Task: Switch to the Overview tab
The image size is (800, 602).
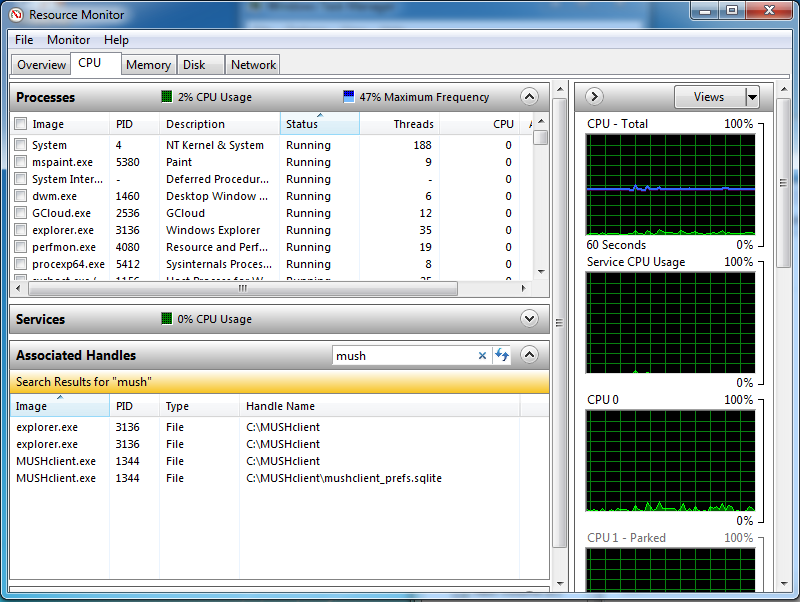Action: point(41,65)
